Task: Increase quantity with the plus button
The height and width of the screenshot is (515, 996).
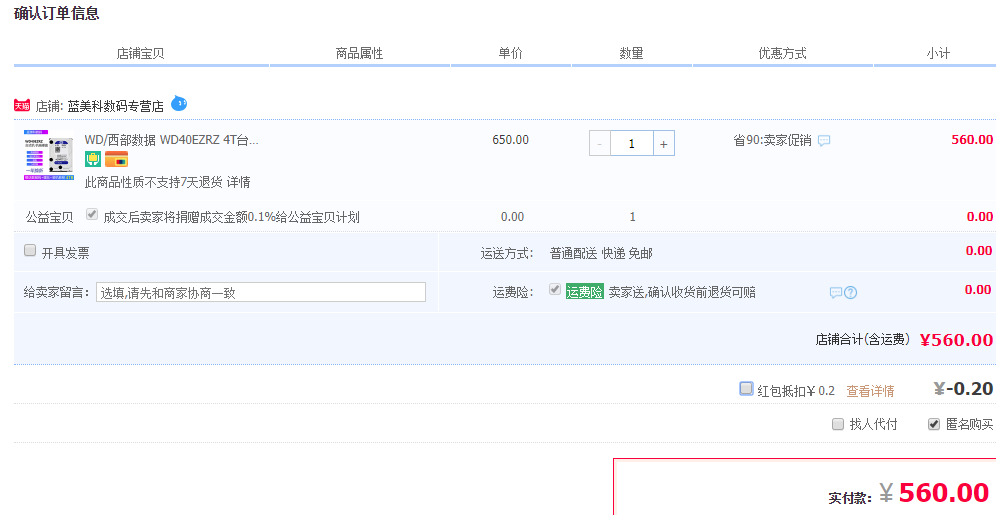Action: (x=664, y=144)
